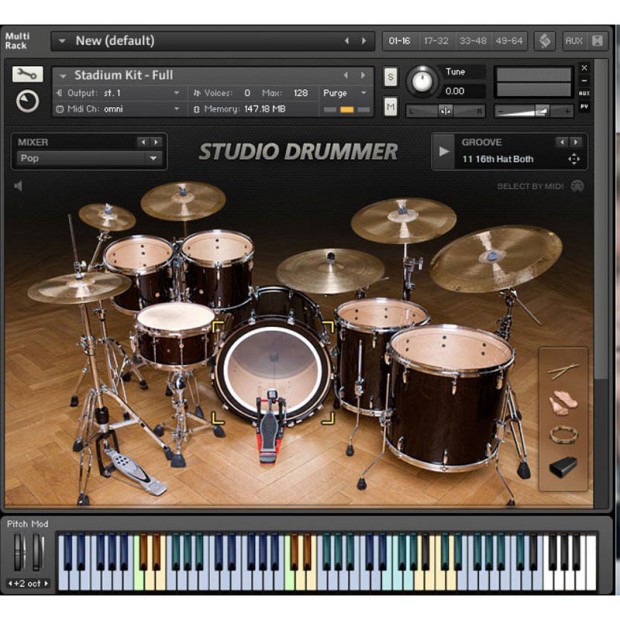Click the Mod wheel
Image resolution: width=620 pixels, height=620 pixels.
38,551
